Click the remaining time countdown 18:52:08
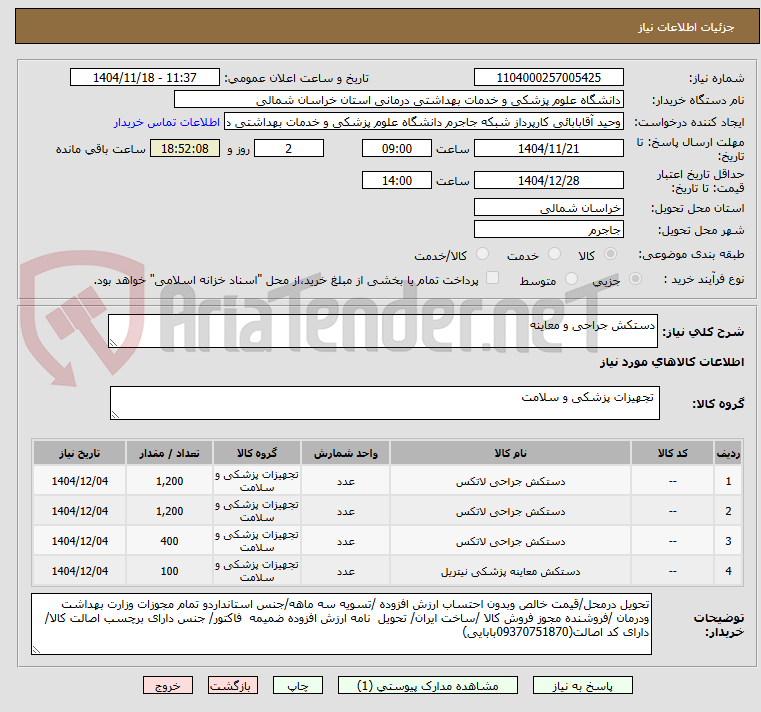Image resolution: width=761 pixels, height=712 pixels. point(185,149)
